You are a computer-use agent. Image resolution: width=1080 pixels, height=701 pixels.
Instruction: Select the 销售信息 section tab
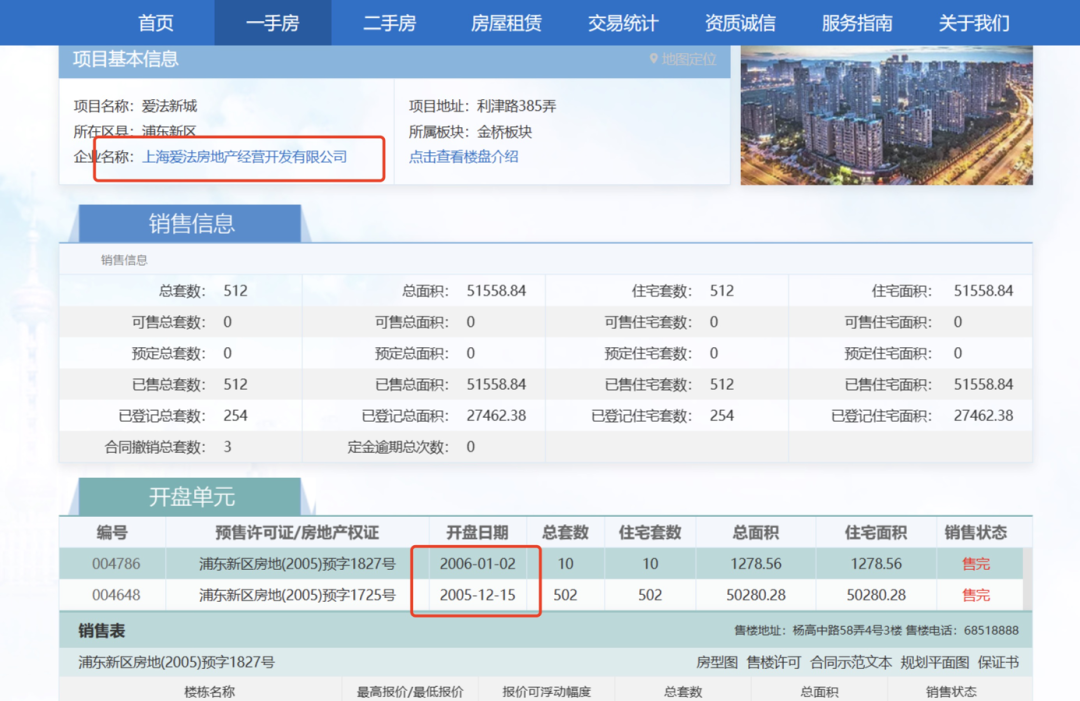click(191, 223)
